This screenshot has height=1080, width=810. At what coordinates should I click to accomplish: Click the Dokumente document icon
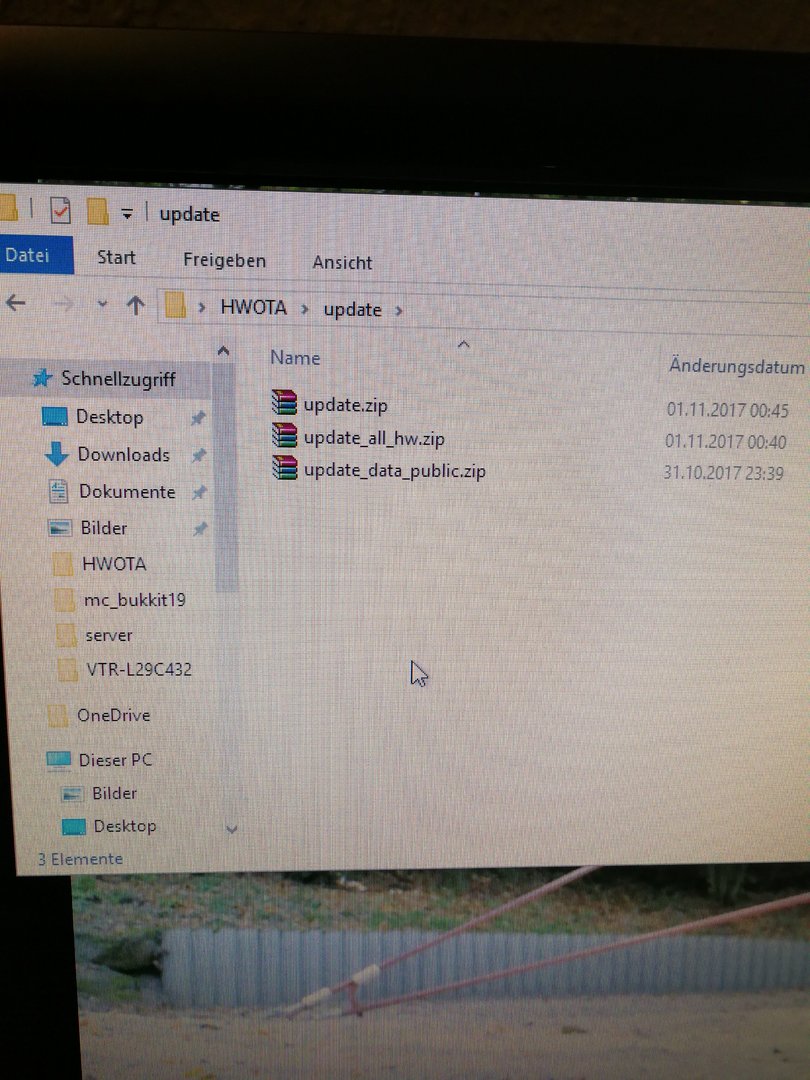(x=59, y=491)
